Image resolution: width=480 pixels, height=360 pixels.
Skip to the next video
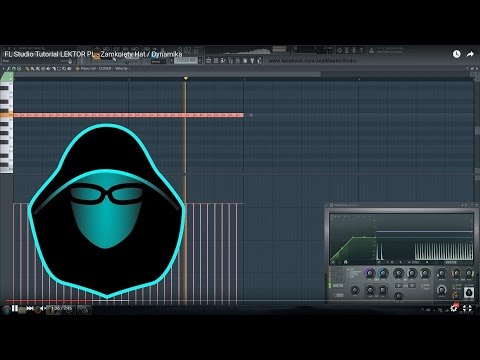30,308
